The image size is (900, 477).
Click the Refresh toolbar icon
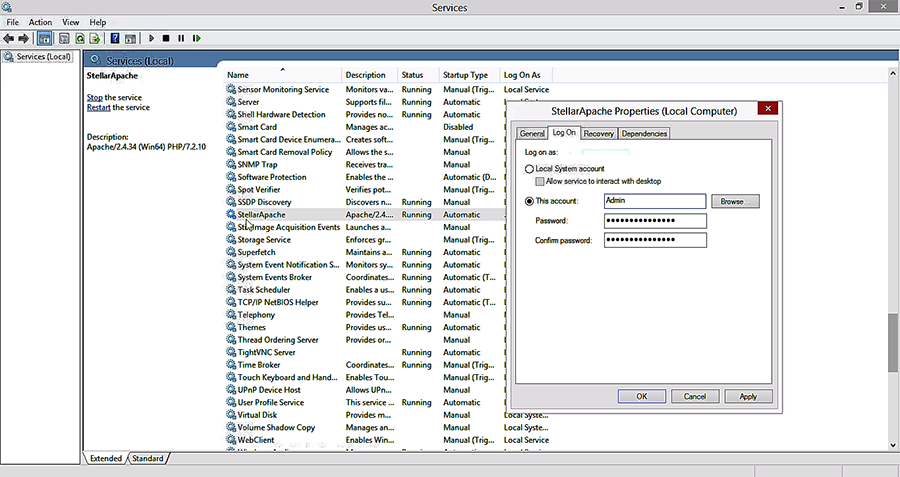point(80,38)
